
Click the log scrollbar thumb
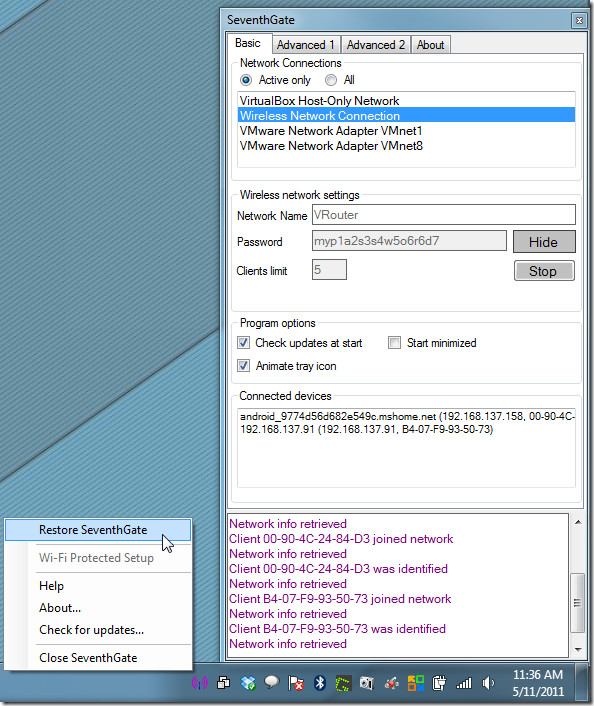click(x=577, y=602)
